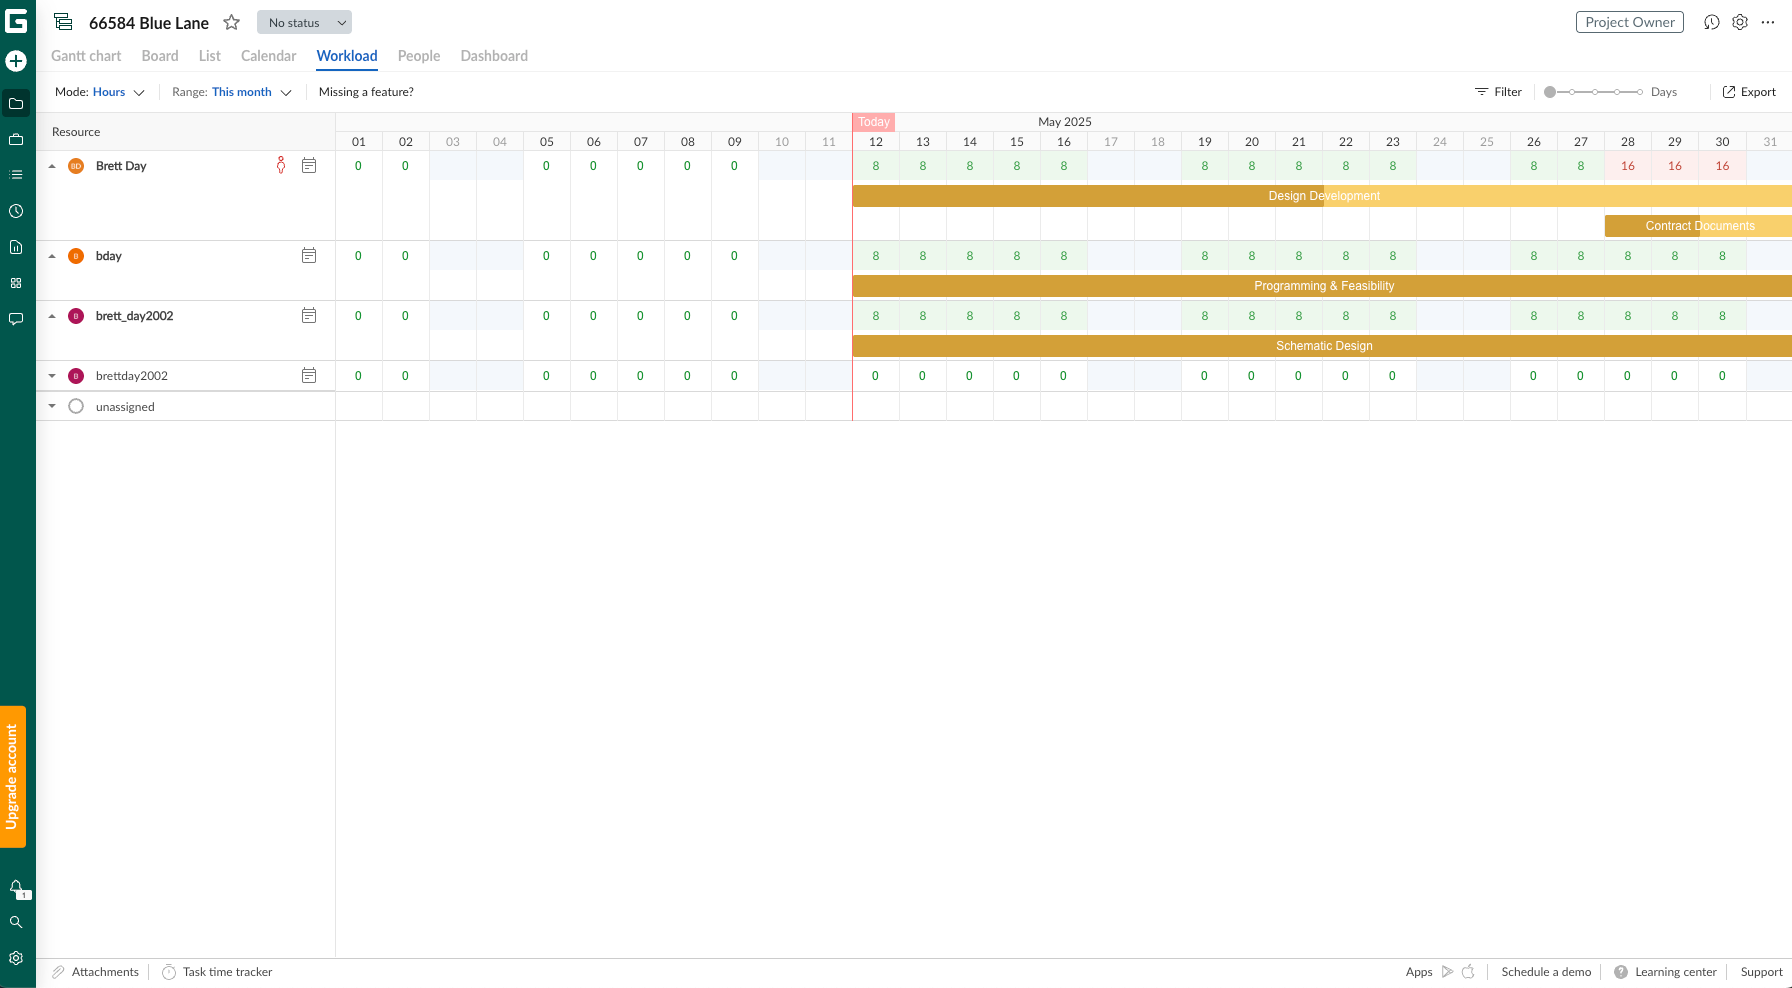Switch to the Gantt chart tab
The height and width of the screenshot is (988, 1792).
[x=86, y=56]
